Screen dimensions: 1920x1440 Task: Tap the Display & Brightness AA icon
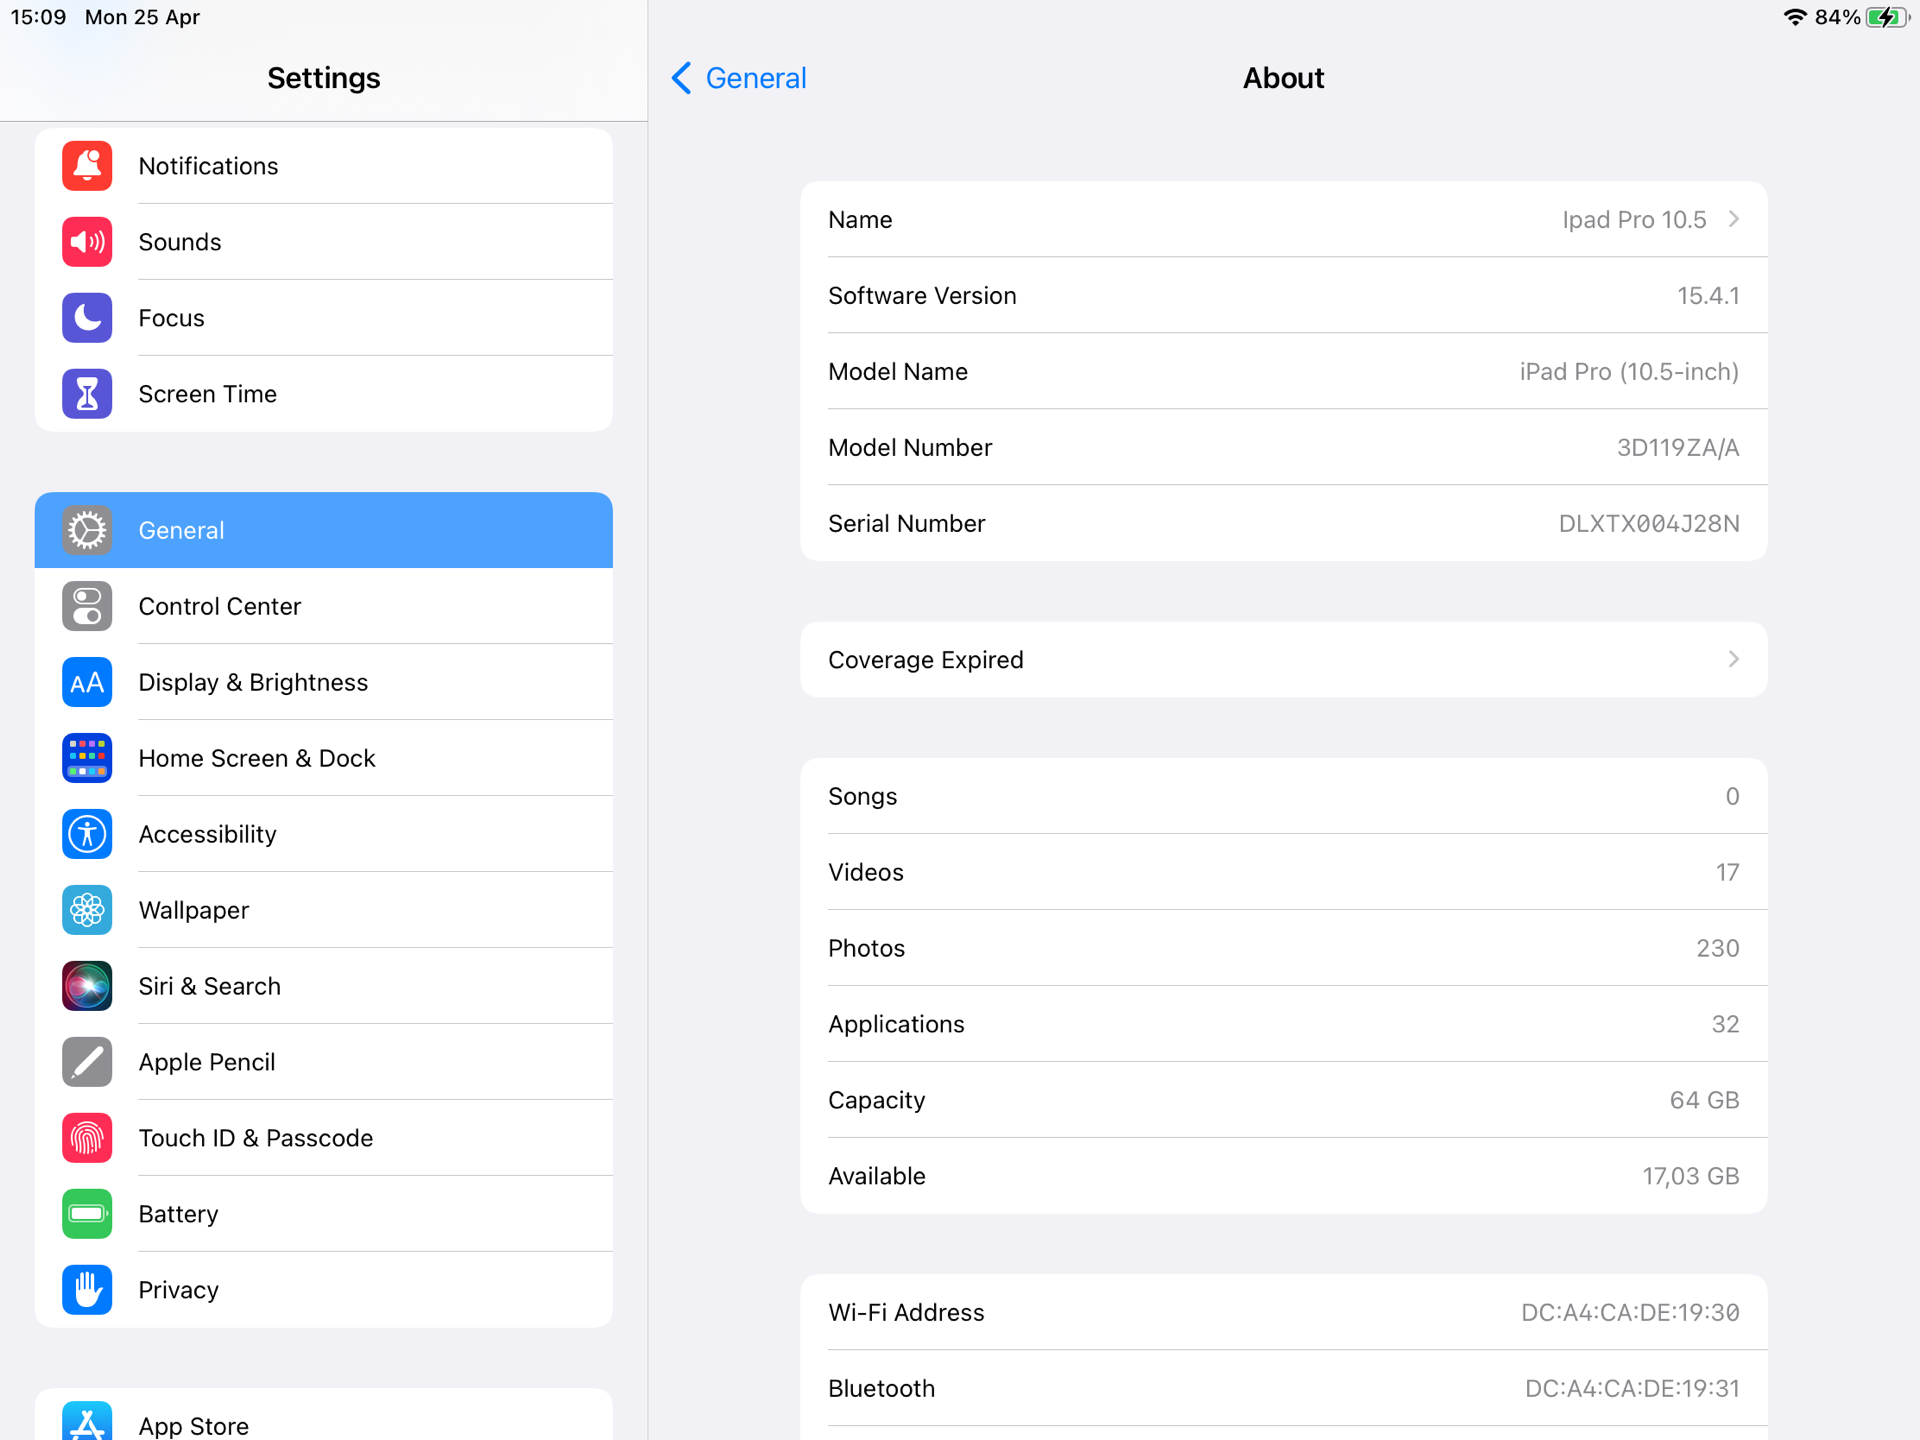(x=87, y=682)
